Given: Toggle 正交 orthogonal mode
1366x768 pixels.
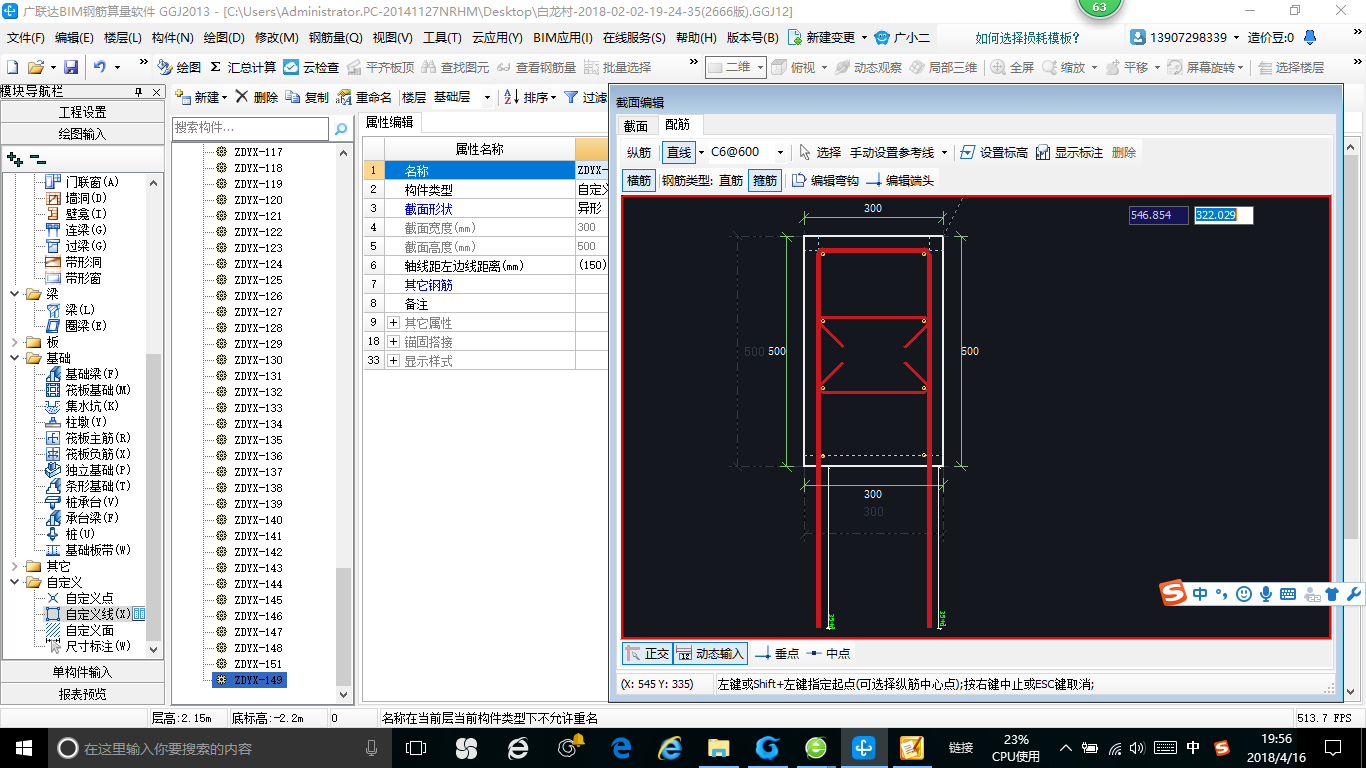Looking at the screenshot, I should coord(647,653).
